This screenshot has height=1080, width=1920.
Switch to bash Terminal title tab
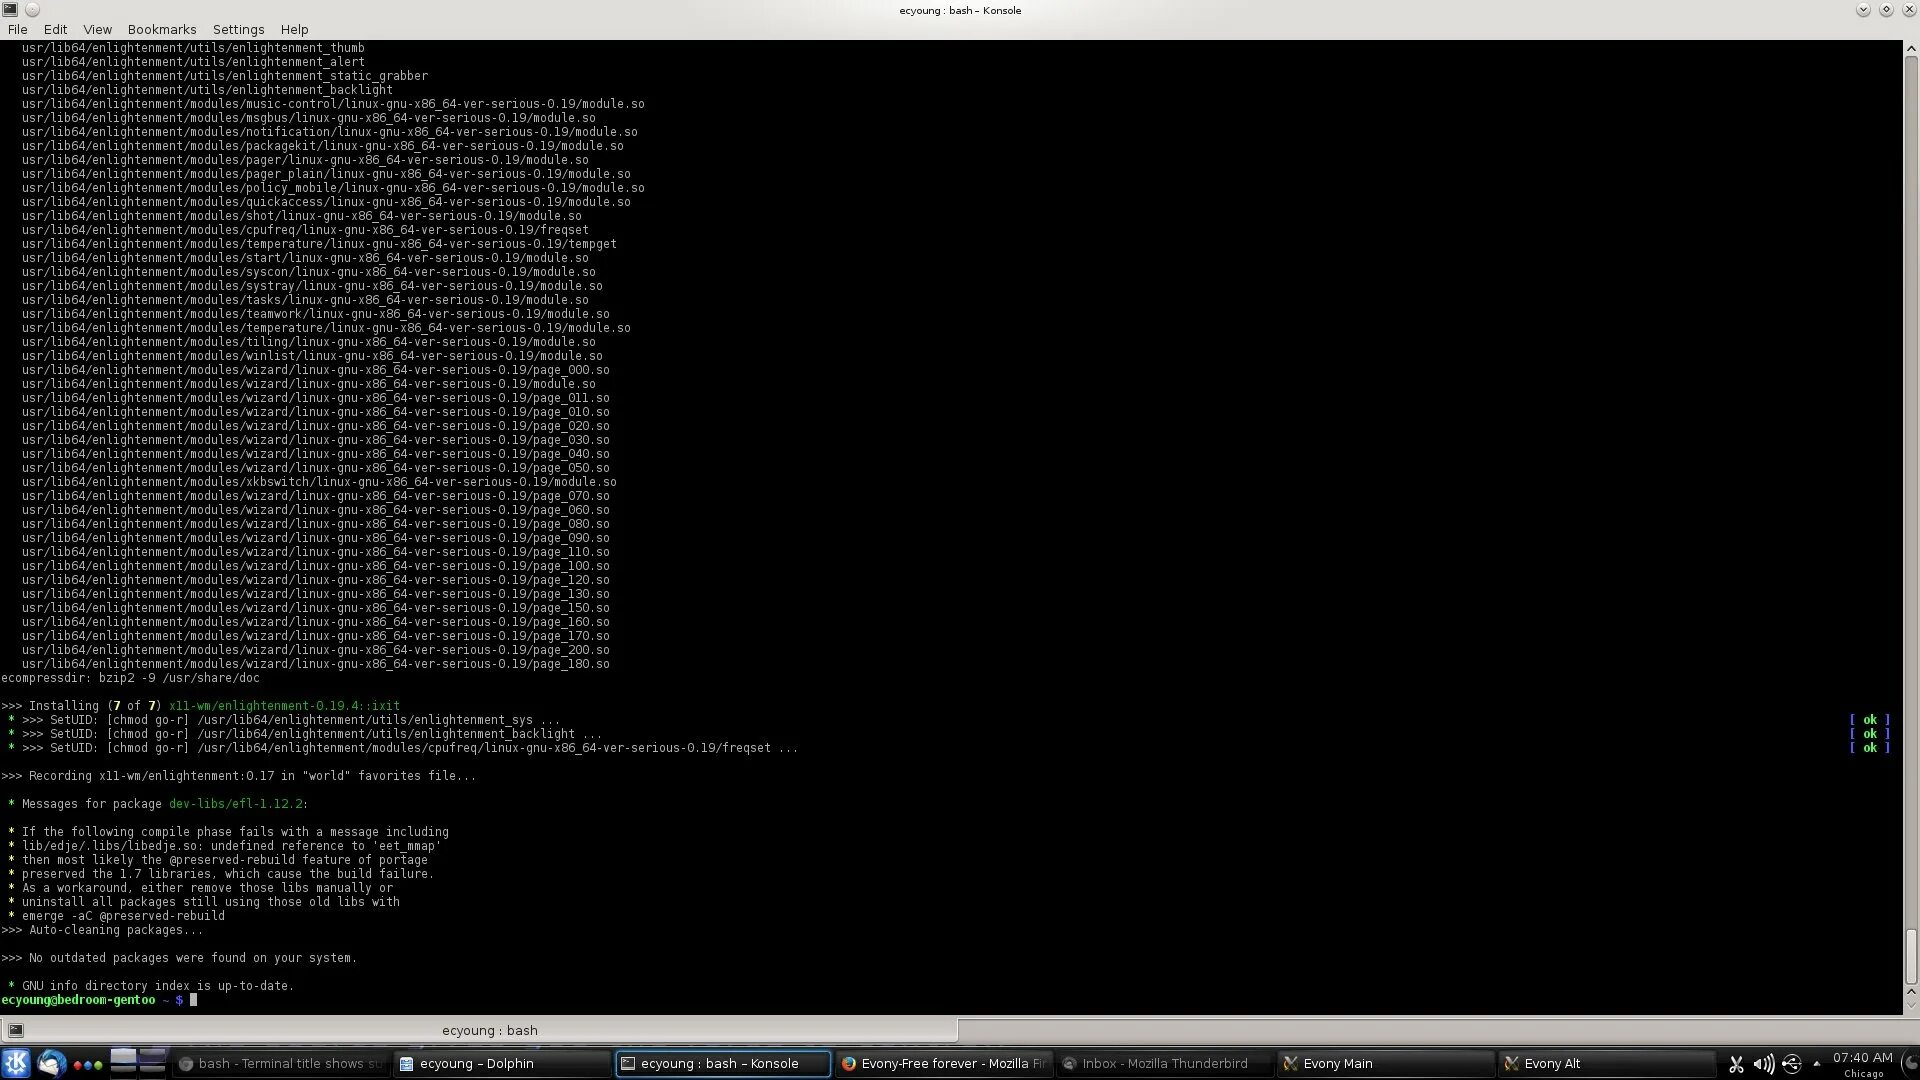click(x=277, y=1063)
